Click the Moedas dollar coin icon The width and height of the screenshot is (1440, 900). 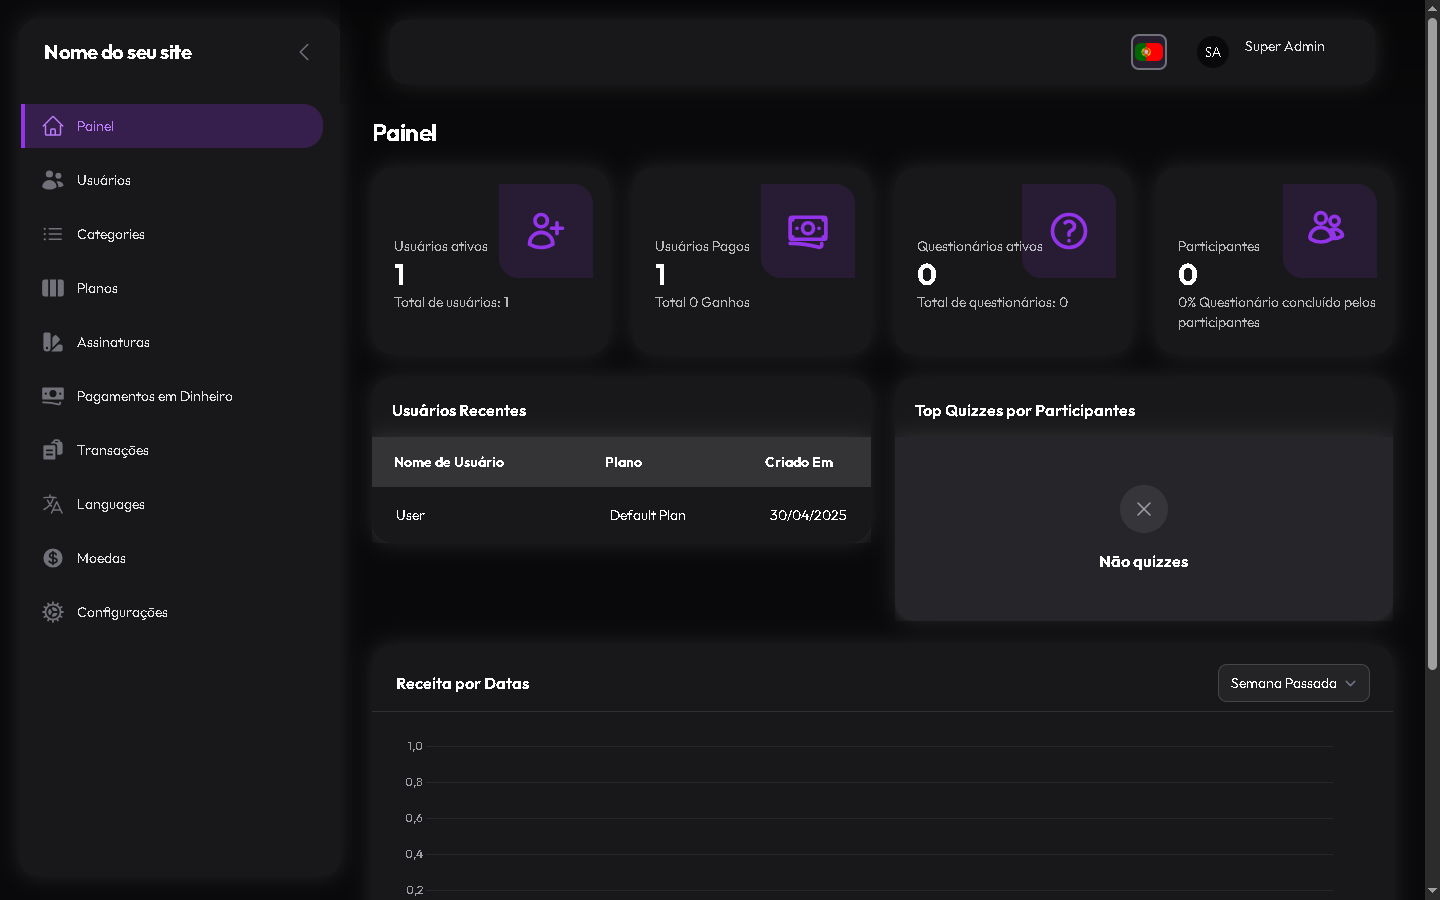pos(53,558)
